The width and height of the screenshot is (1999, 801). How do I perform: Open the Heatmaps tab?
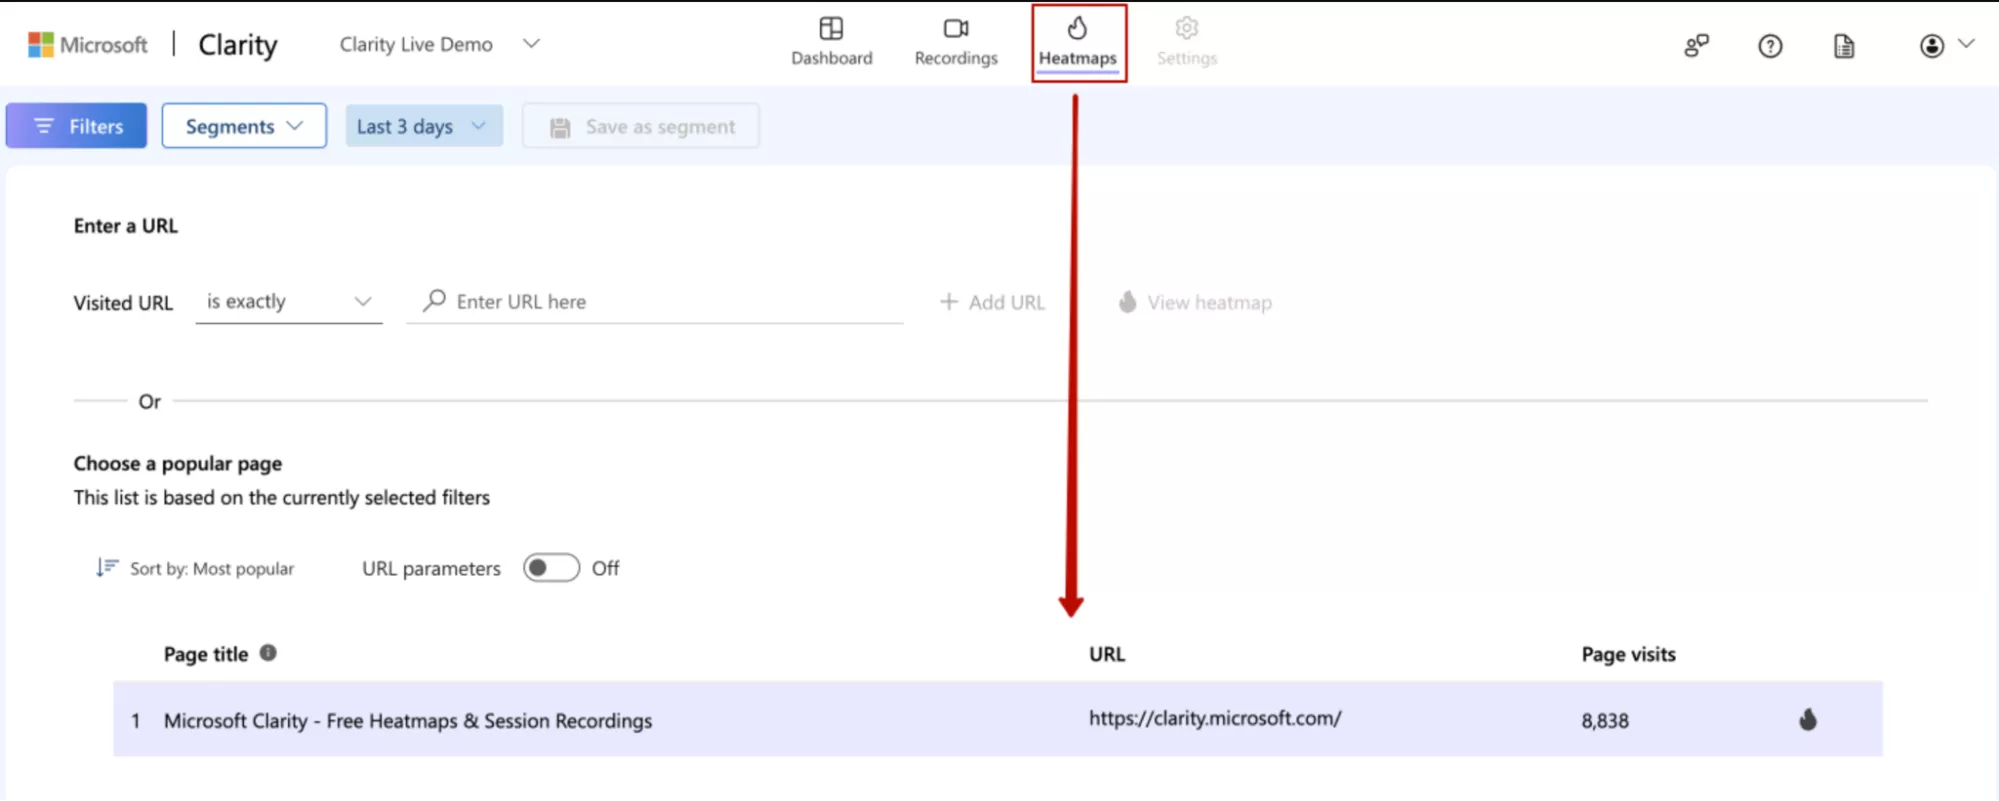pyautogui.click(x=1078, y=42)
